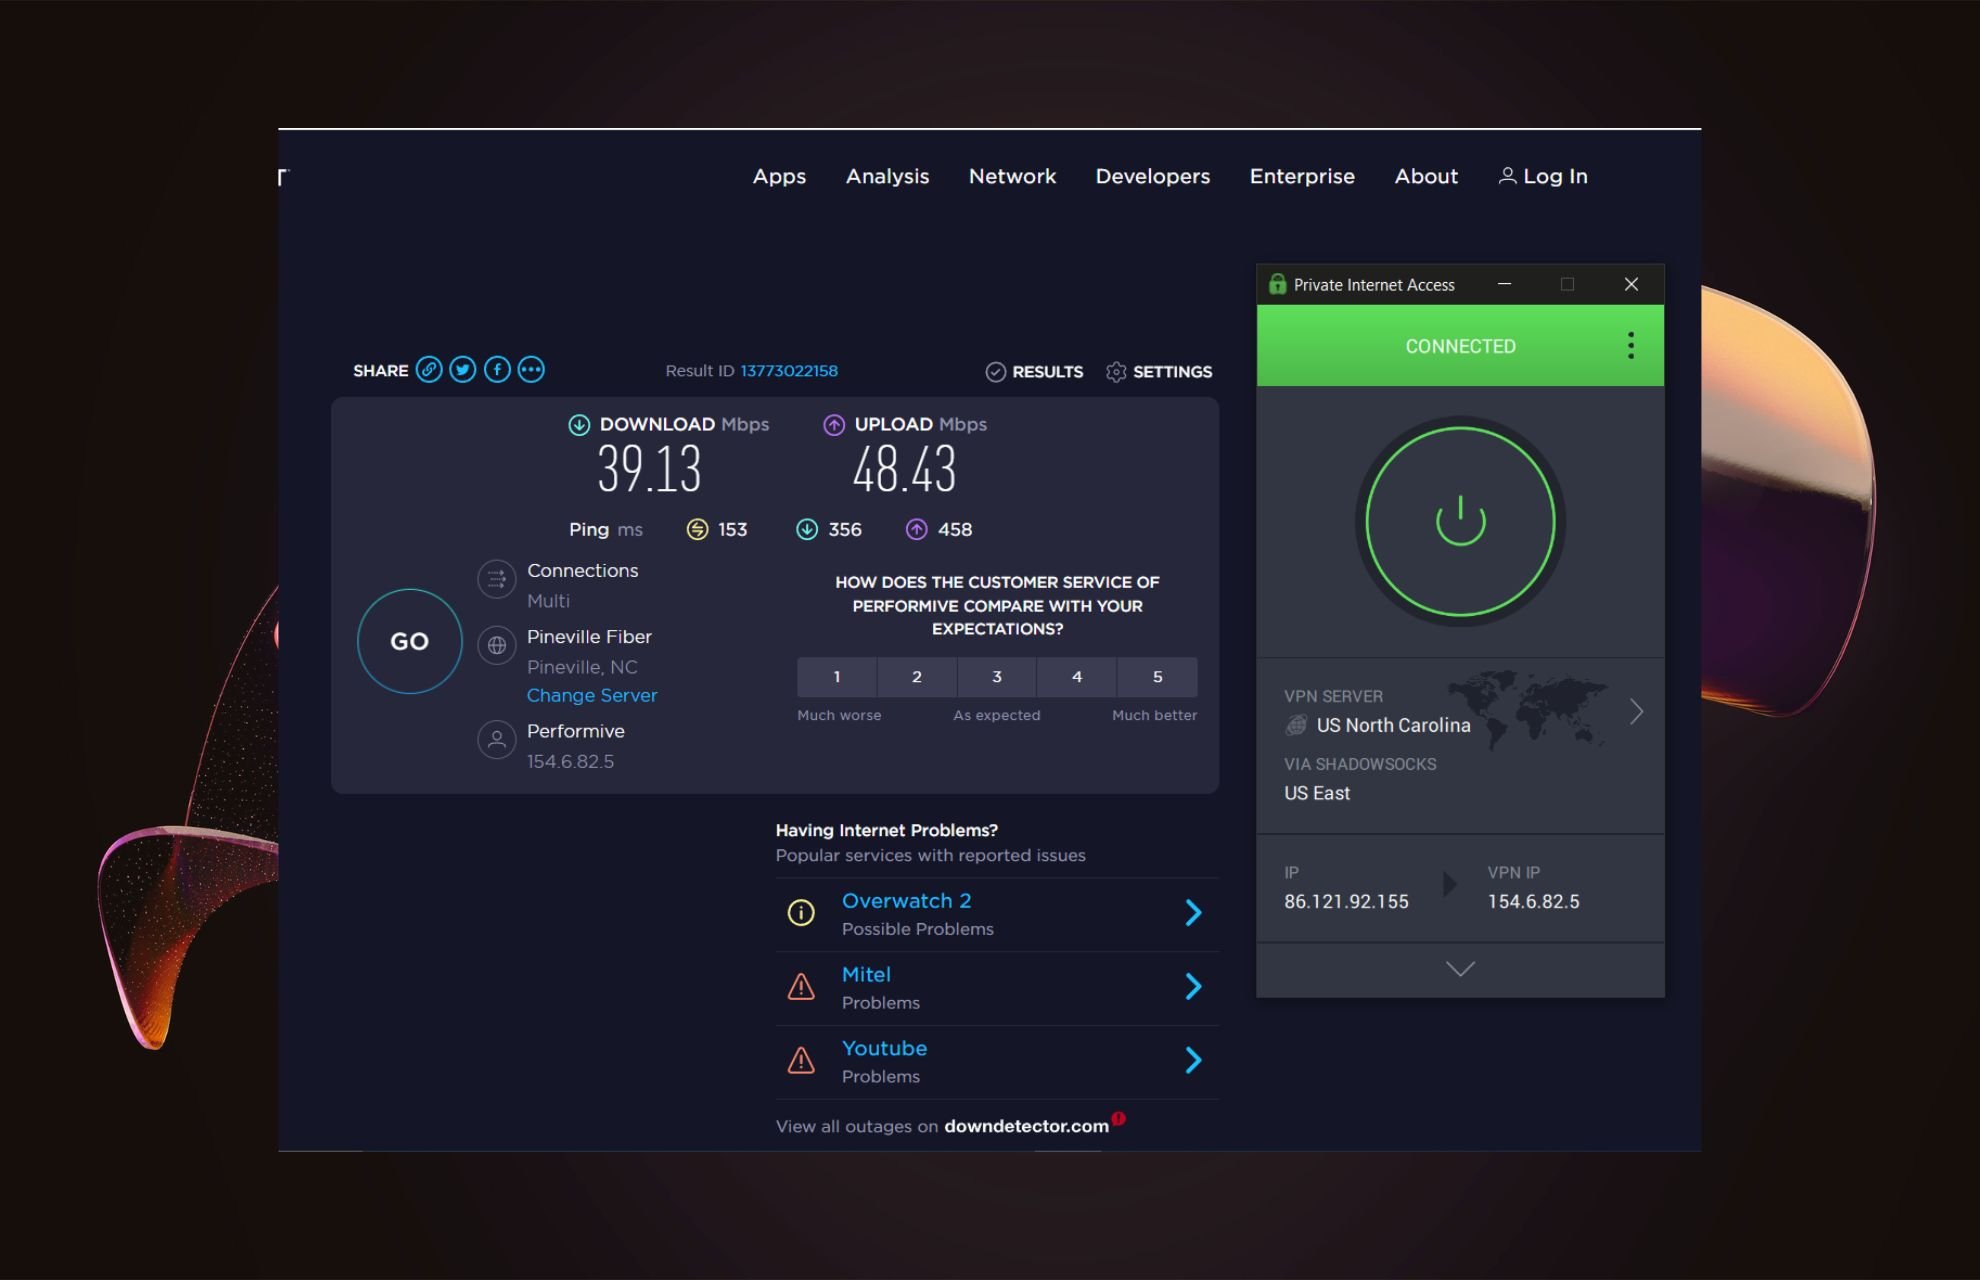Open the Overwatch 2 service link
1980x1280 pixels.
[x=906, y=901]
